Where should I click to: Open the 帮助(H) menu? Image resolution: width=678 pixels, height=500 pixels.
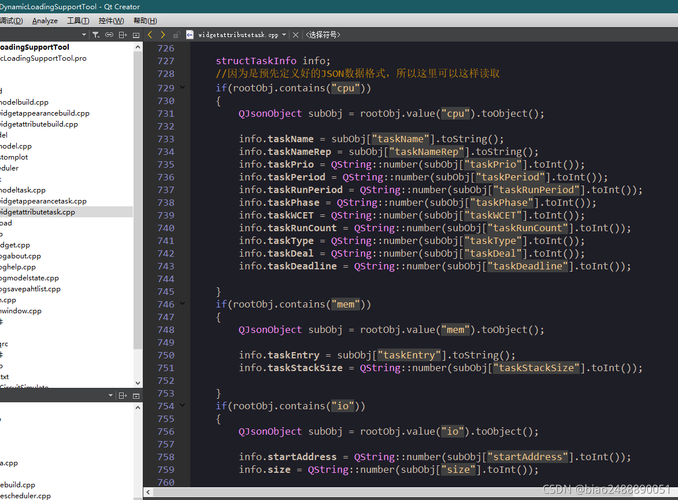(x=145, y=21)
